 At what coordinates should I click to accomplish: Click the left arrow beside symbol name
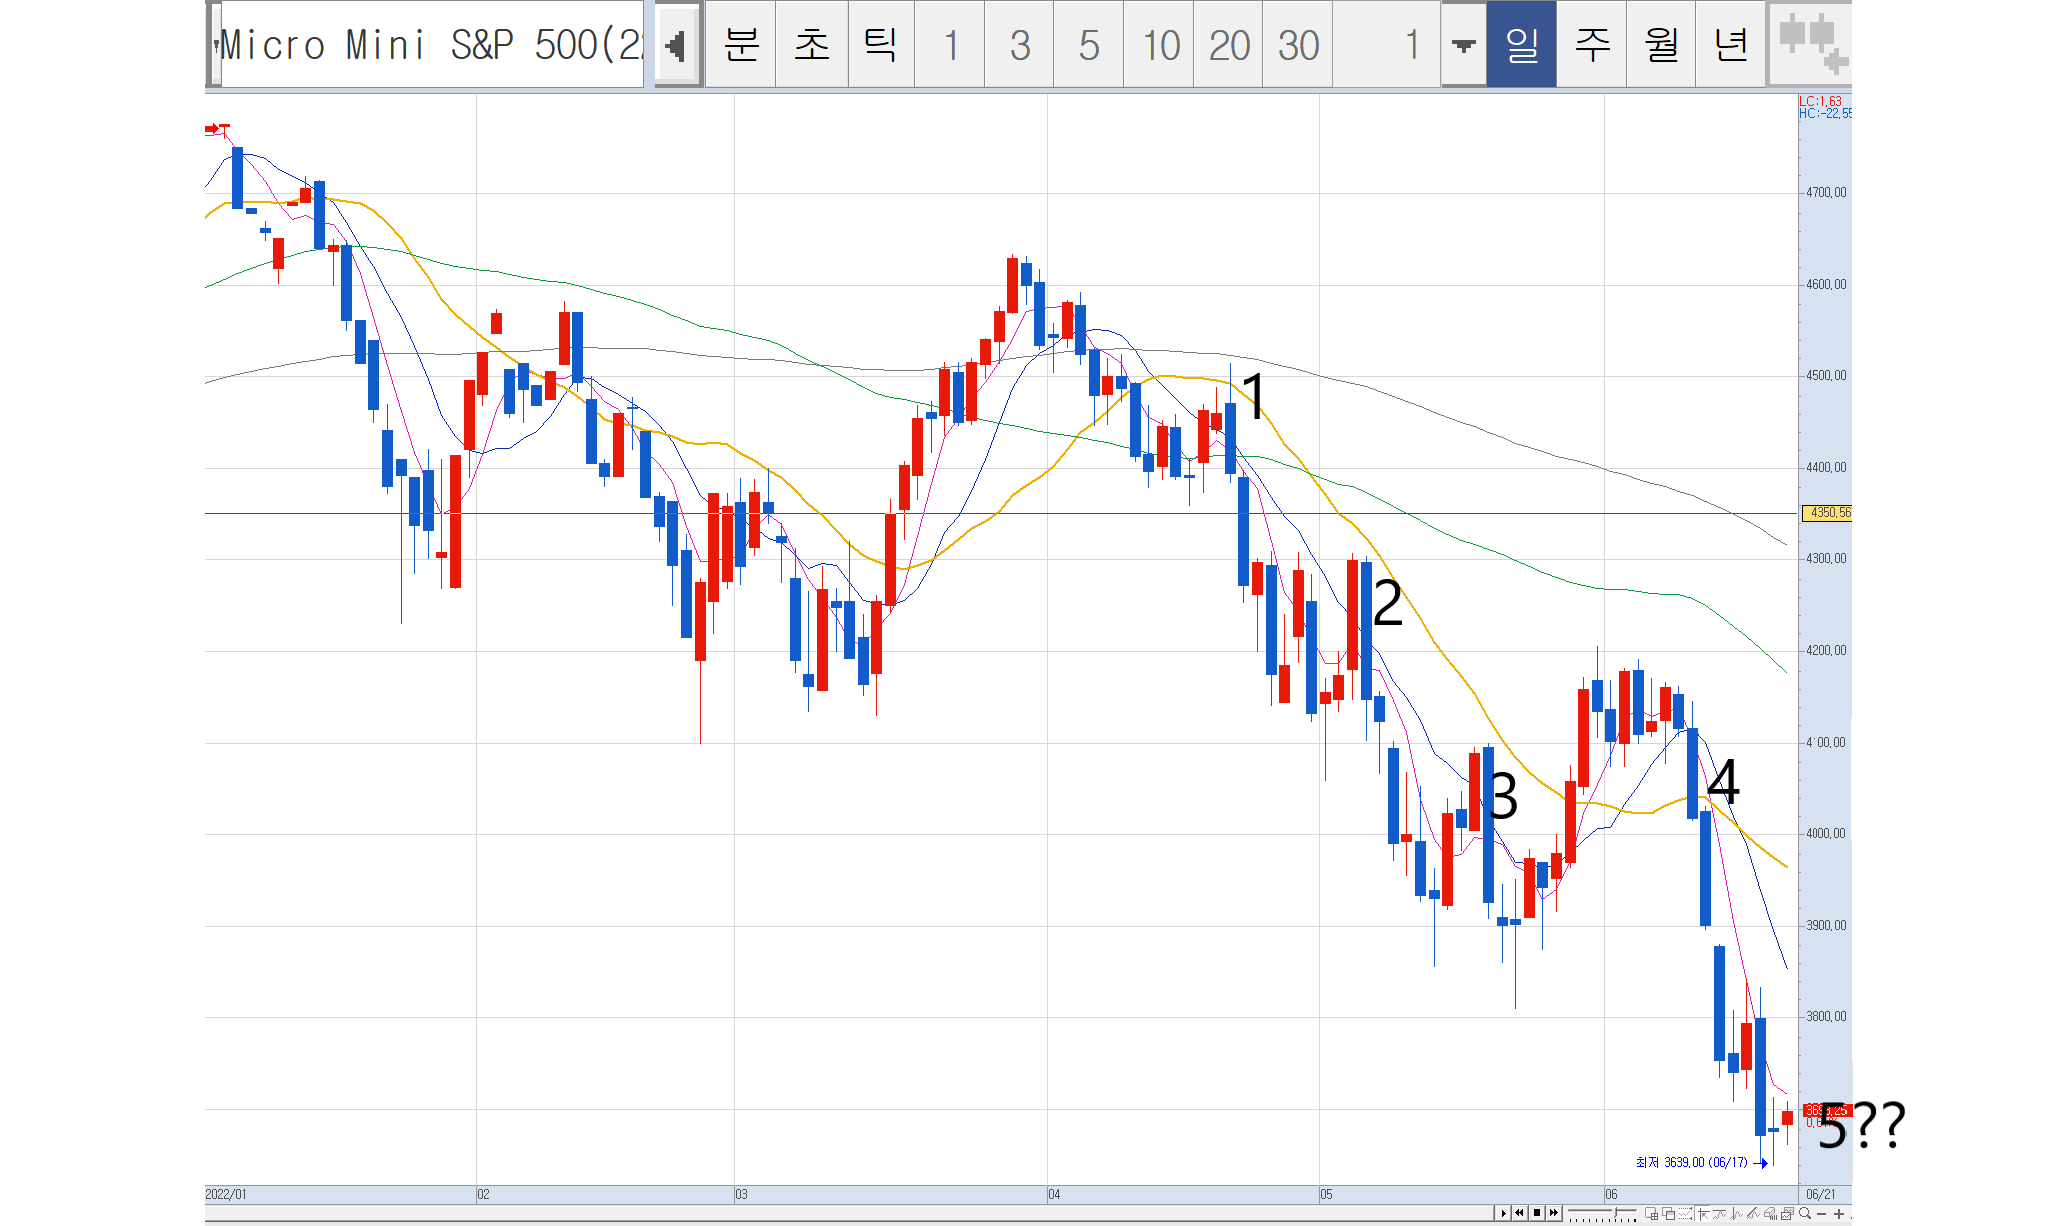(x=677, y=45)
